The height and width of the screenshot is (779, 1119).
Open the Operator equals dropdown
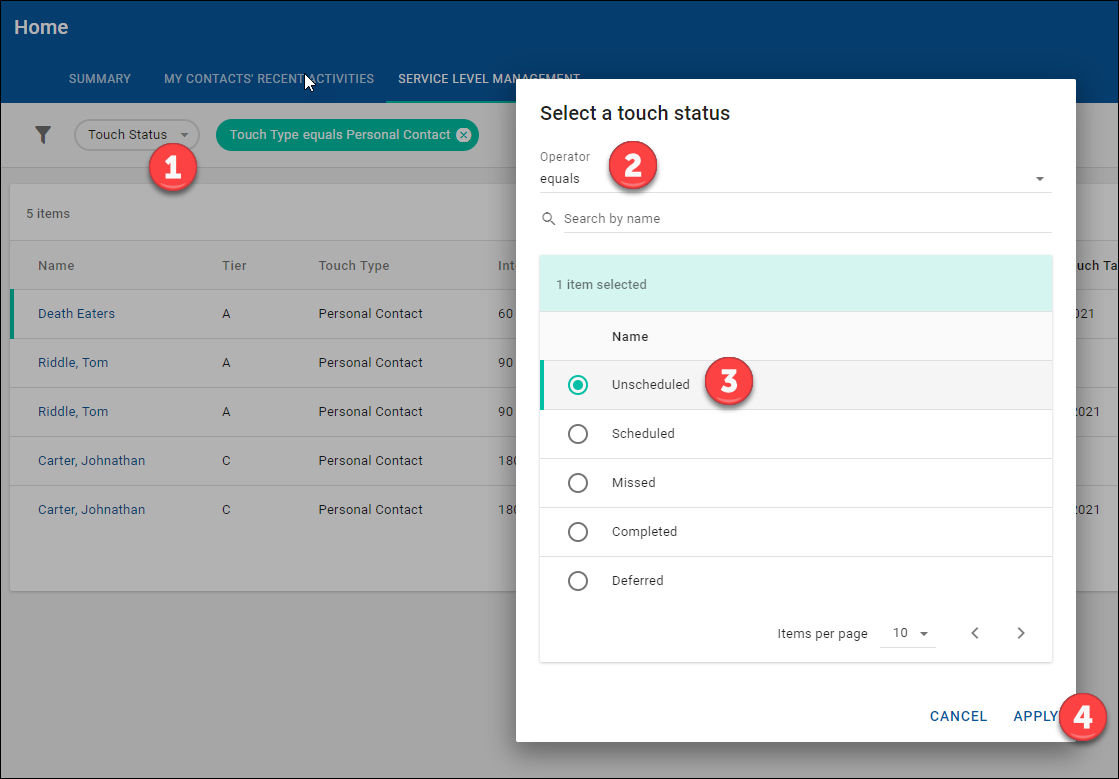795,179
